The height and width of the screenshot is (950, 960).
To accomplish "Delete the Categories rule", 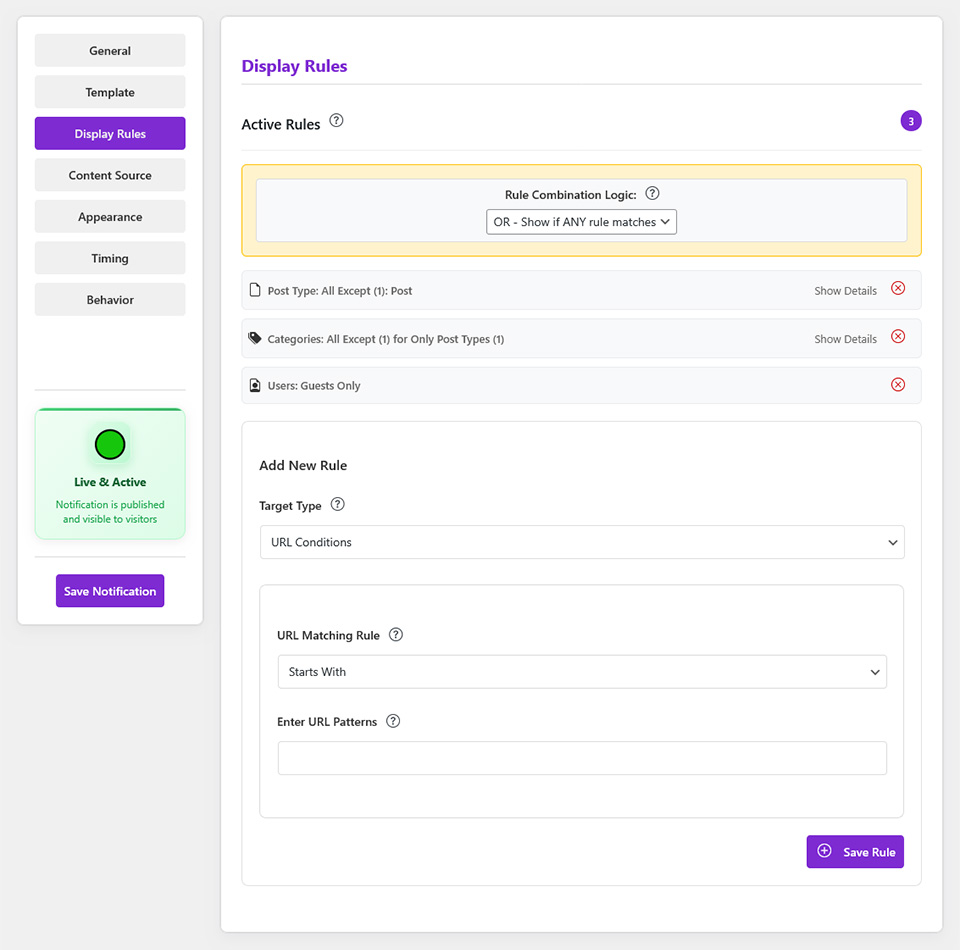I will click(898, 336).
